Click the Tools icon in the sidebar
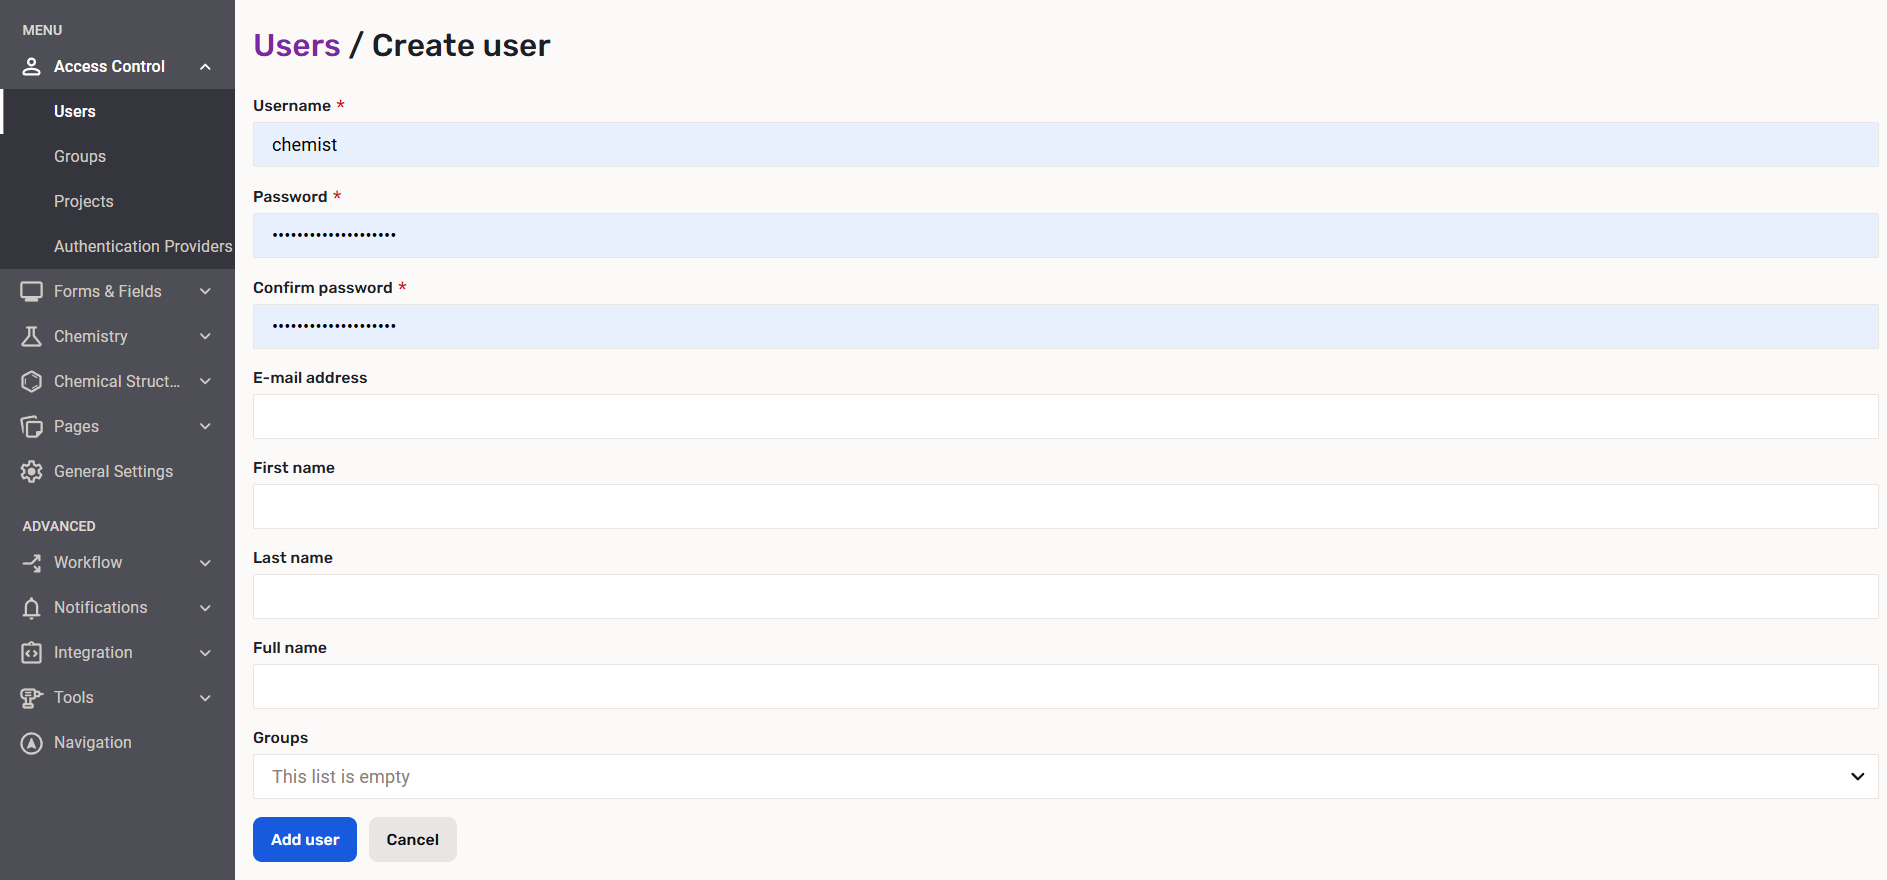The width and height of the screenshot is (1887, 880). click(x=30, y=697)
